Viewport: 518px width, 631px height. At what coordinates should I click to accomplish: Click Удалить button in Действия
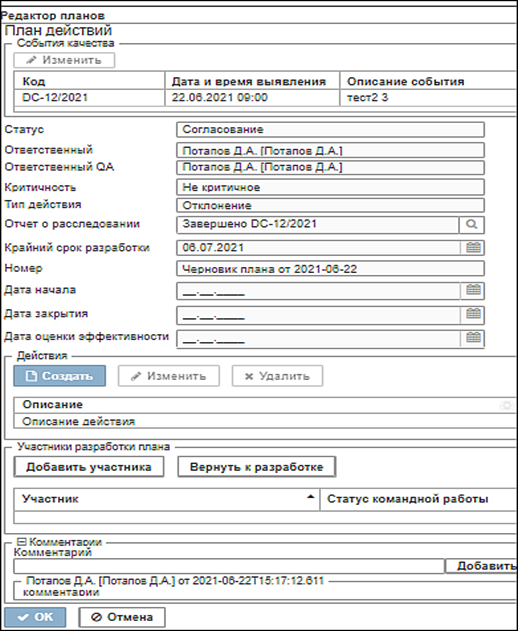277,376
